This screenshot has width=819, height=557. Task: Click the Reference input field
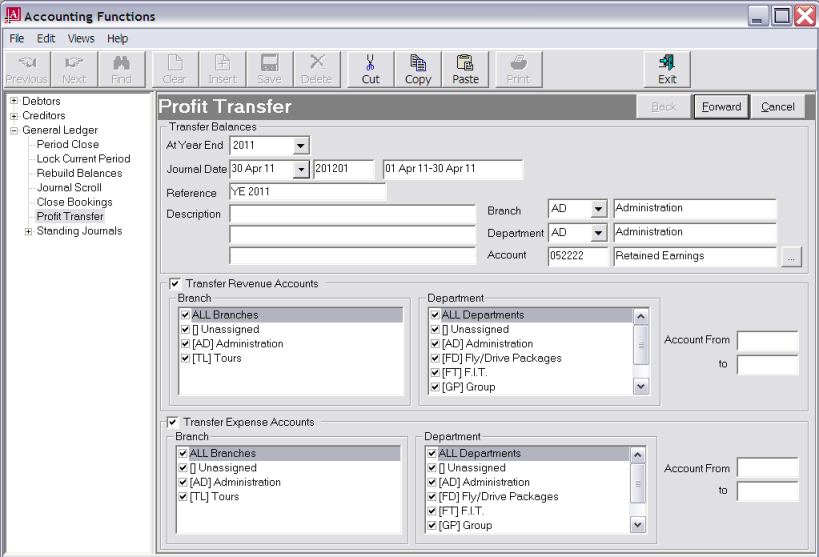click(307, 193)
